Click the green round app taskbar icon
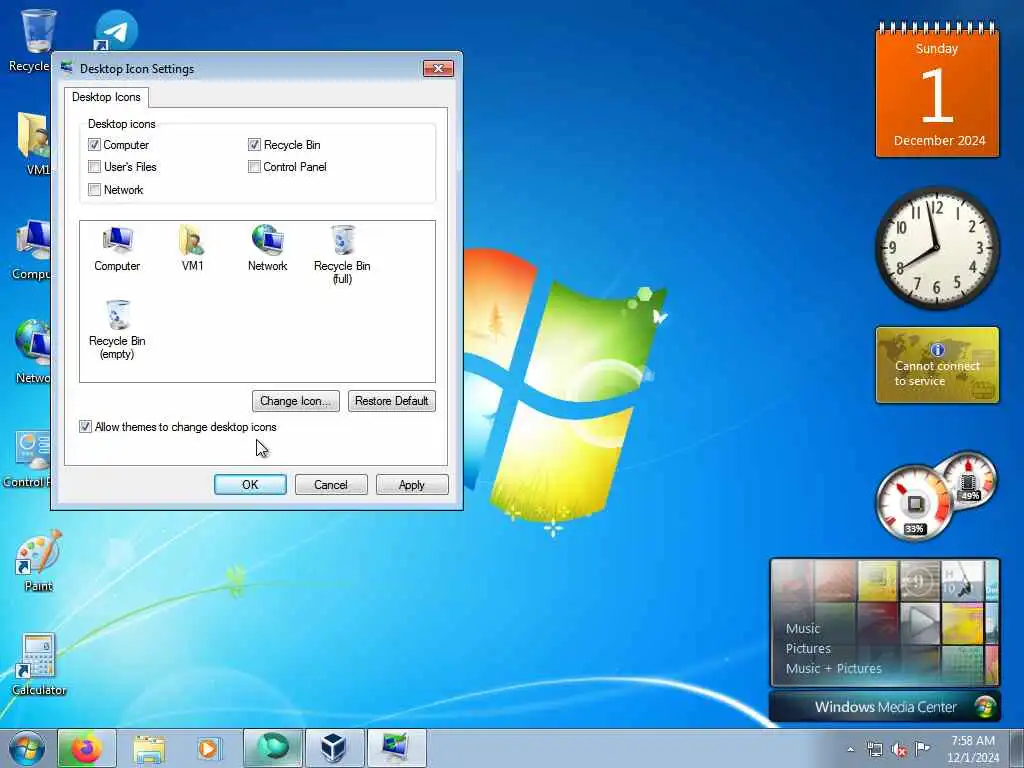This screenshot has width=1024, height=768. [x=273, y=748]
